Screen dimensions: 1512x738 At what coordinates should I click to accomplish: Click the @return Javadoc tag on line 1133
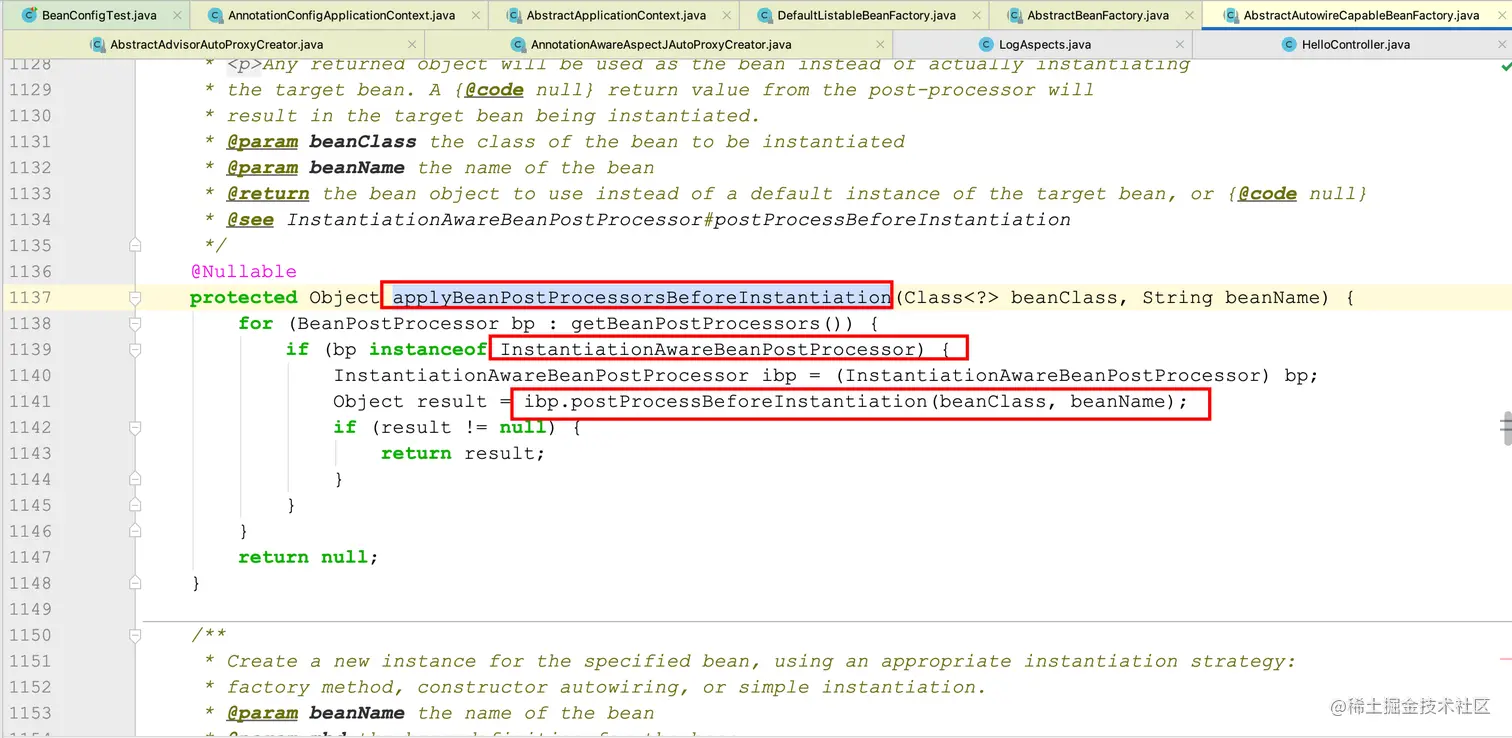[x=268, y=193]
